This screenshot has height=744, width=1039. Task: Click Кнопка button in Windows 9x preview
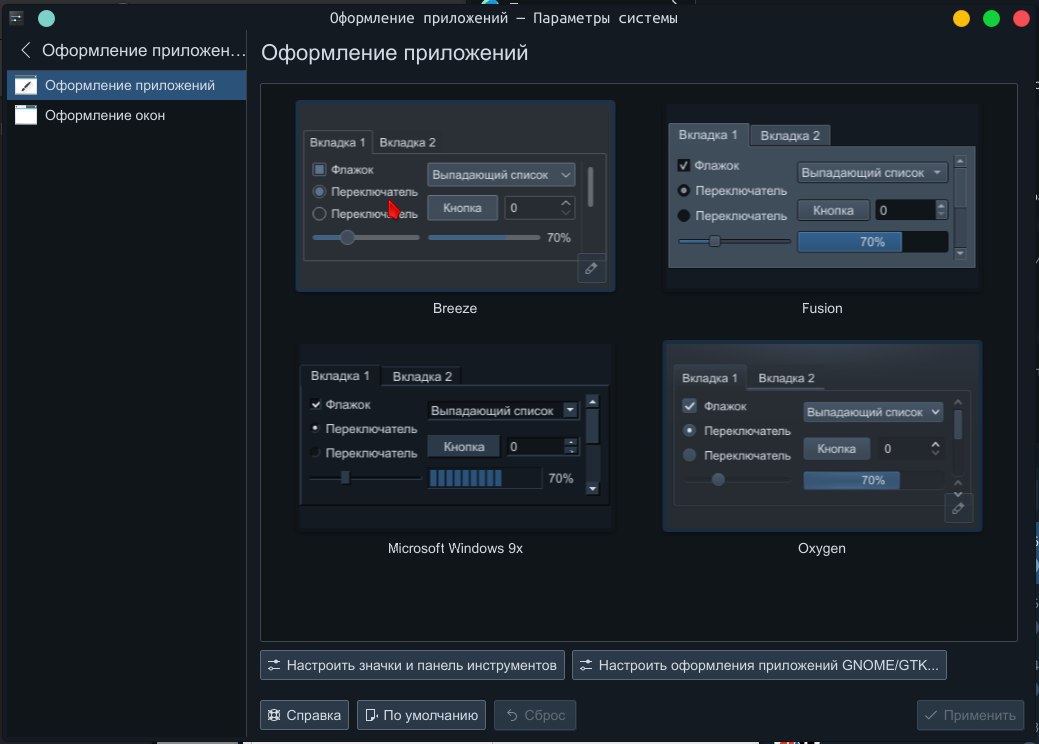click(464, 447)
